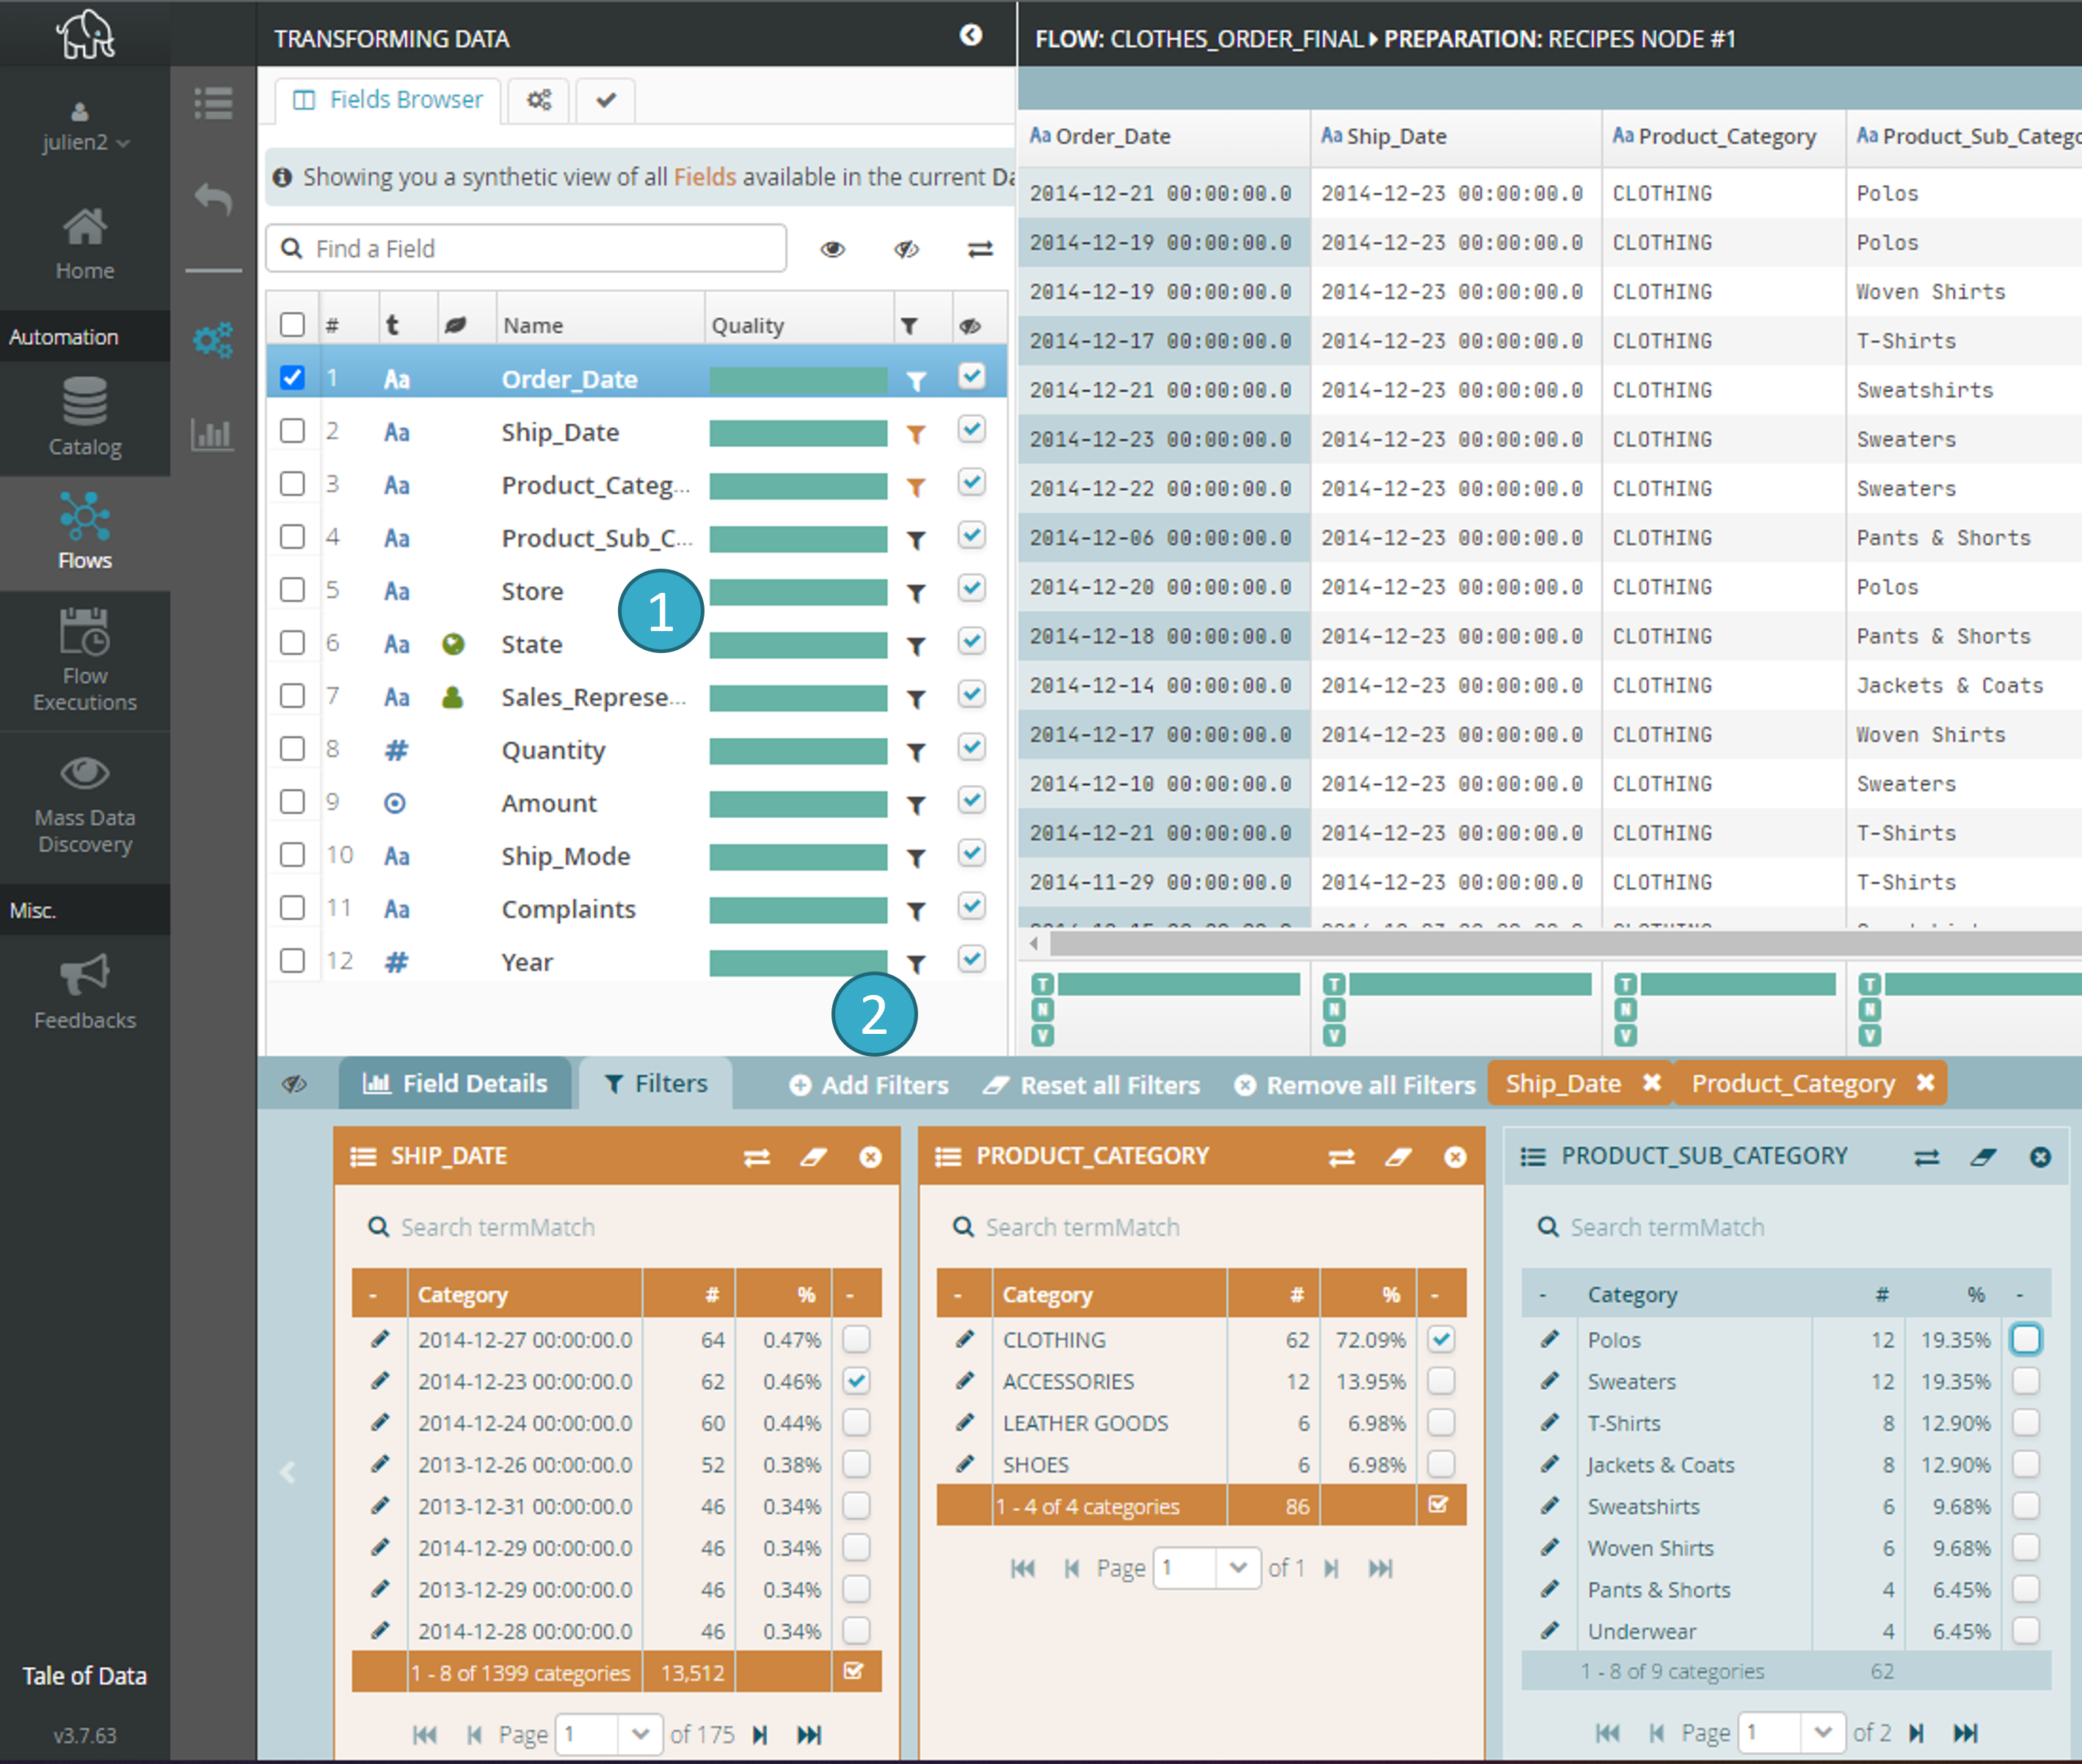Click the orange filter icon for Product_Category
Screen dimensions: 2082x1764
point(915,487)
